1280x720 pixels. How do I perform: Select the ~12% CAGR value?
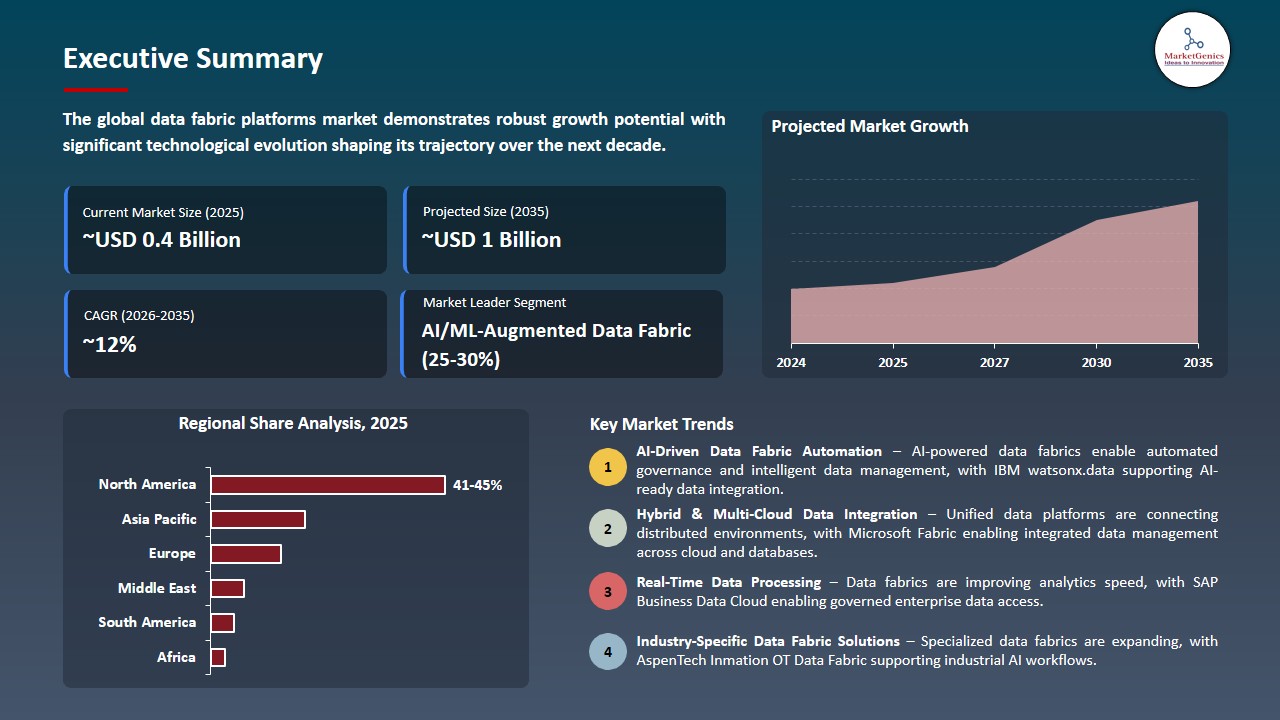[x=109, y=345]
